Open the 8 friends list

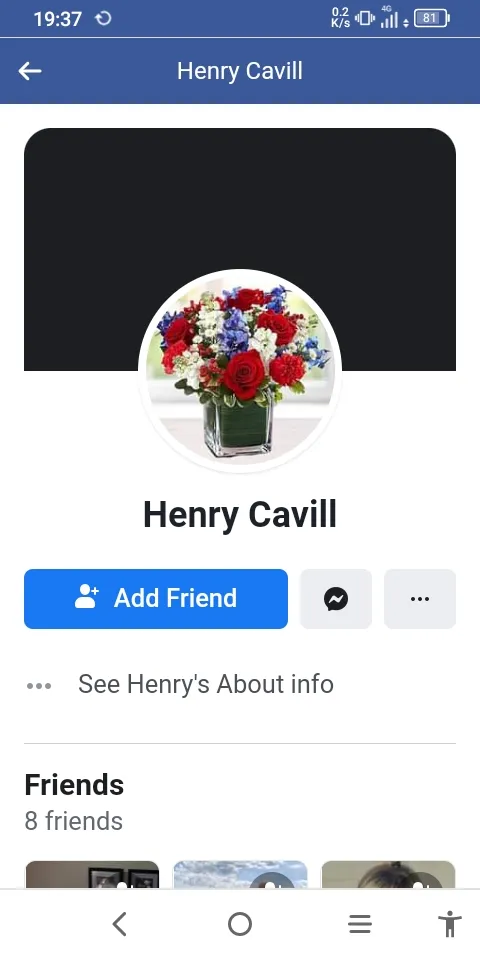tap(73, 821)
